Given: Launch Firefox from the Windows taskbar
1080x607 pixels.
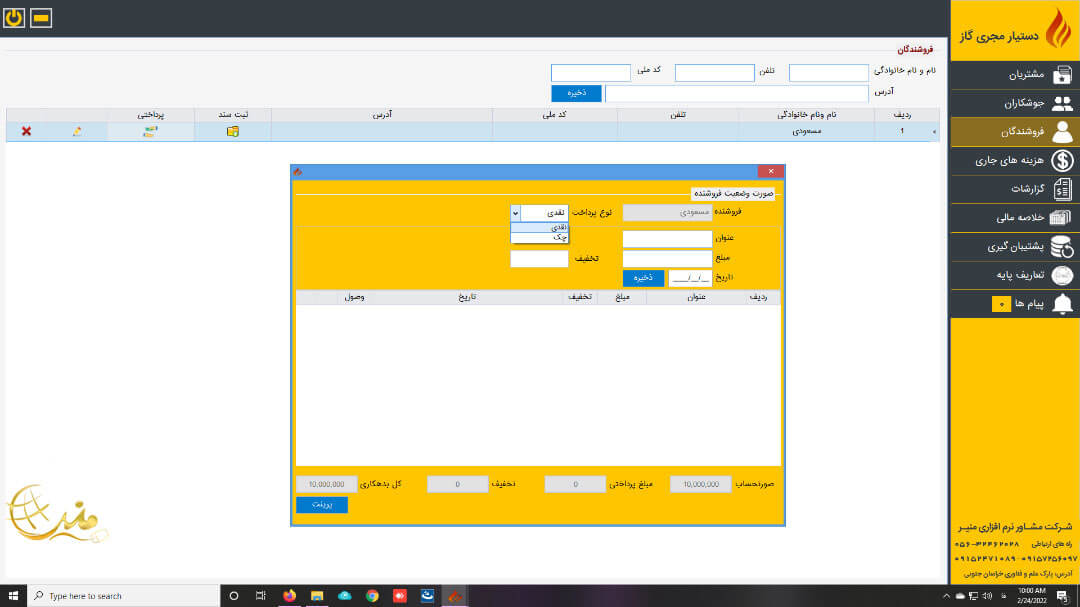Looking at the screenshot, I should 290,595.
